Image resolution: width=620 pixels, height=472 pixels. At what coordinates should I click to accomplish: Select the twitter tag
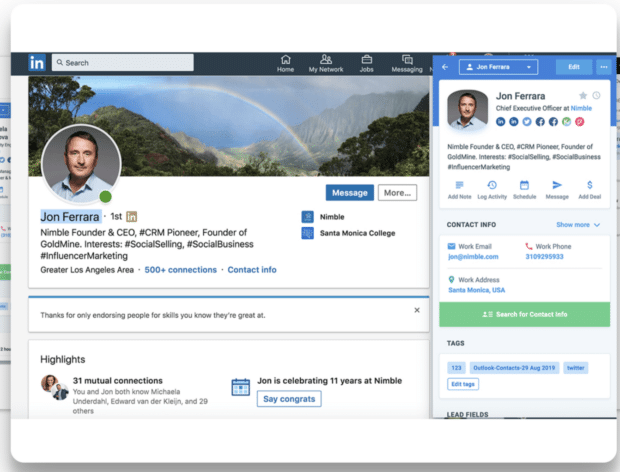[x=575, y=368]
